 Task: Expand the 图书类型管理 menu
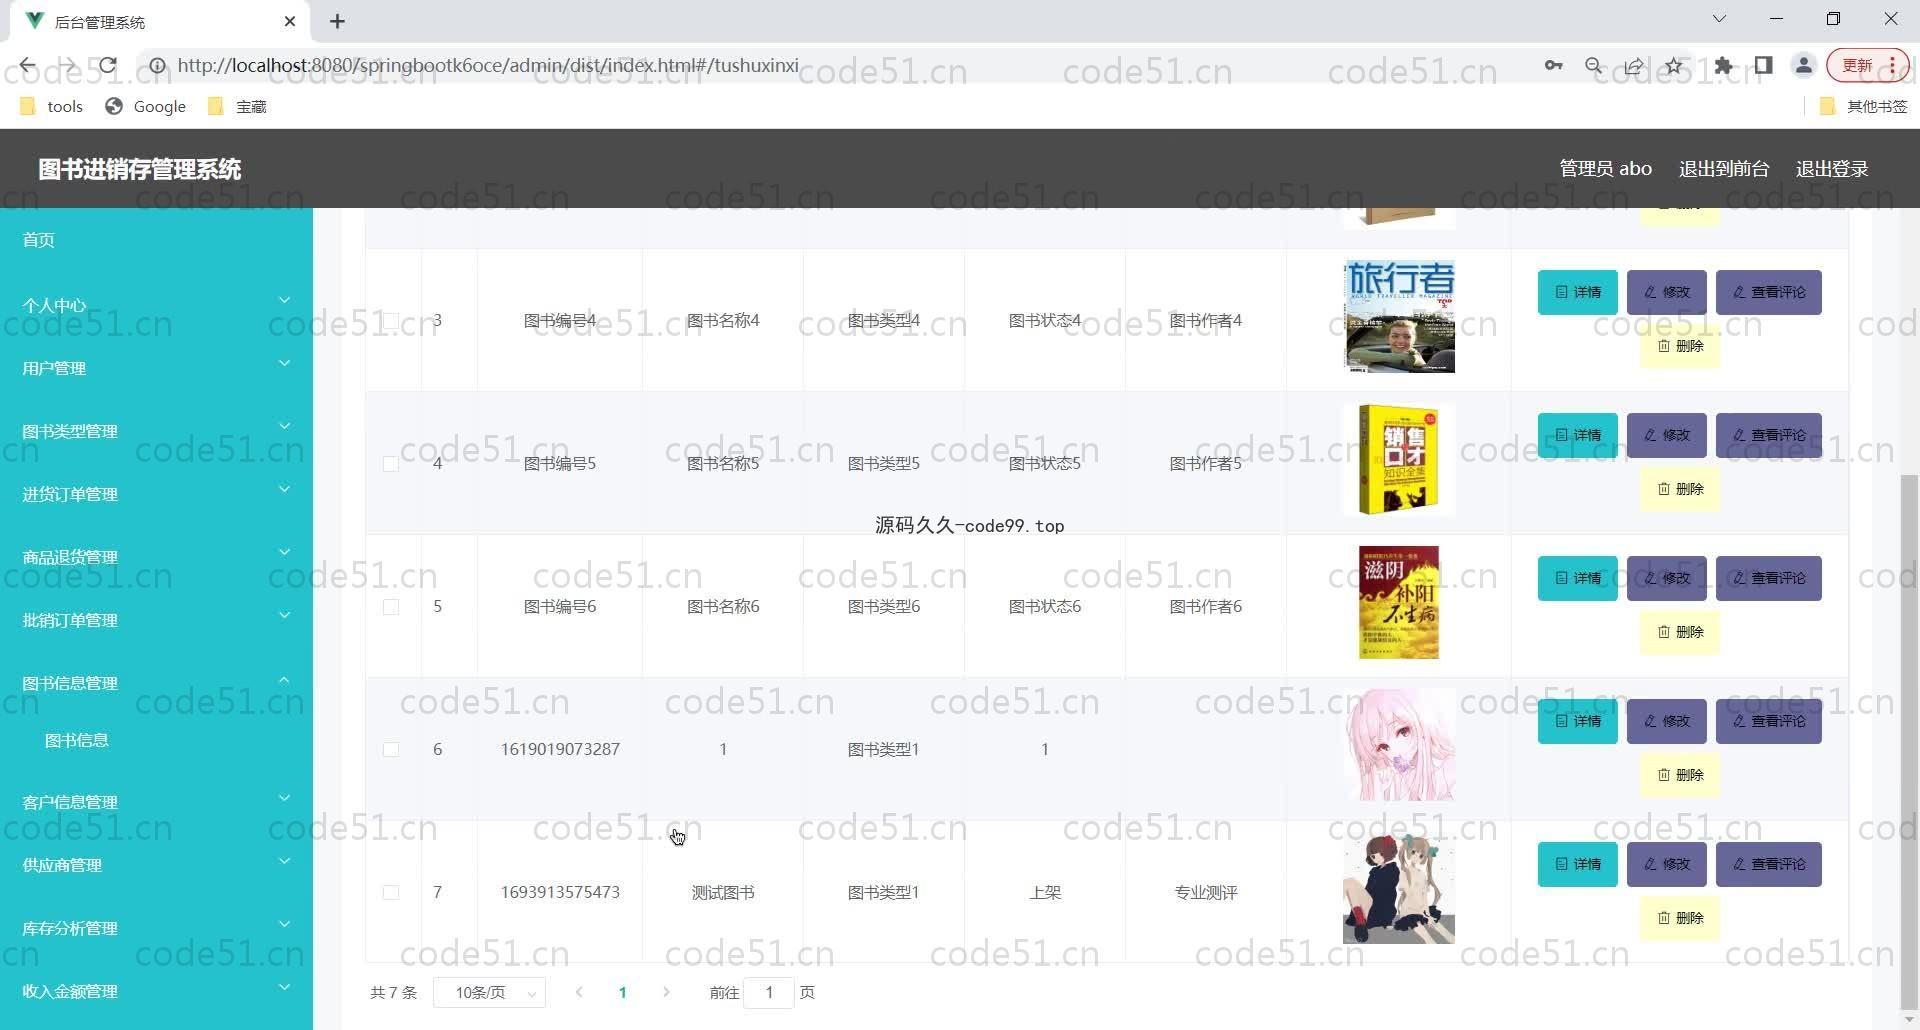click(156, 430)
